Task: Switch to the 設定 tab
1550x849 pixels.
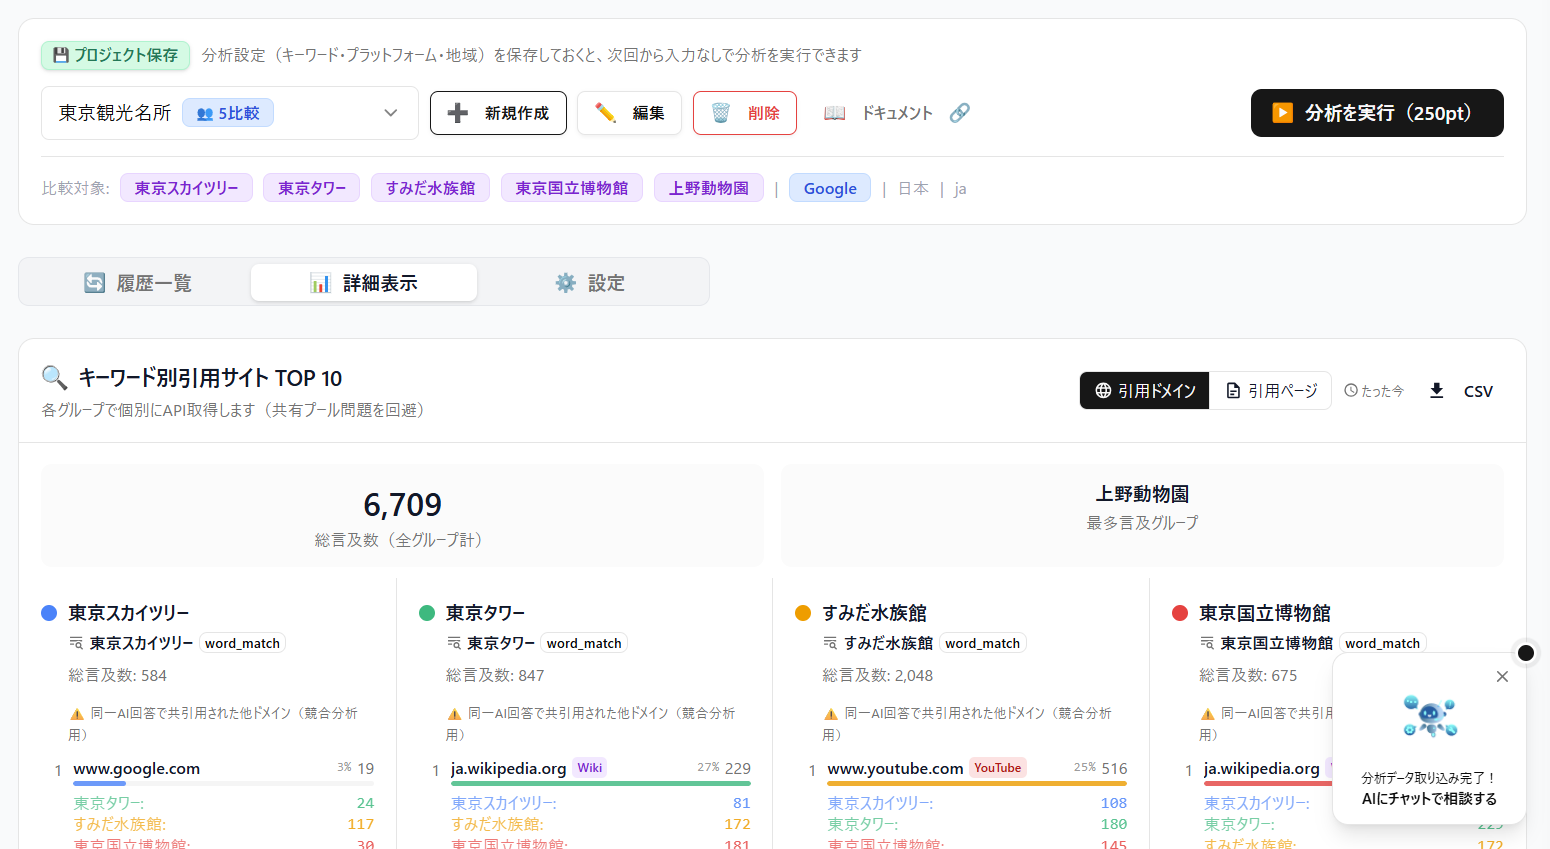Action: pos(590,283)
